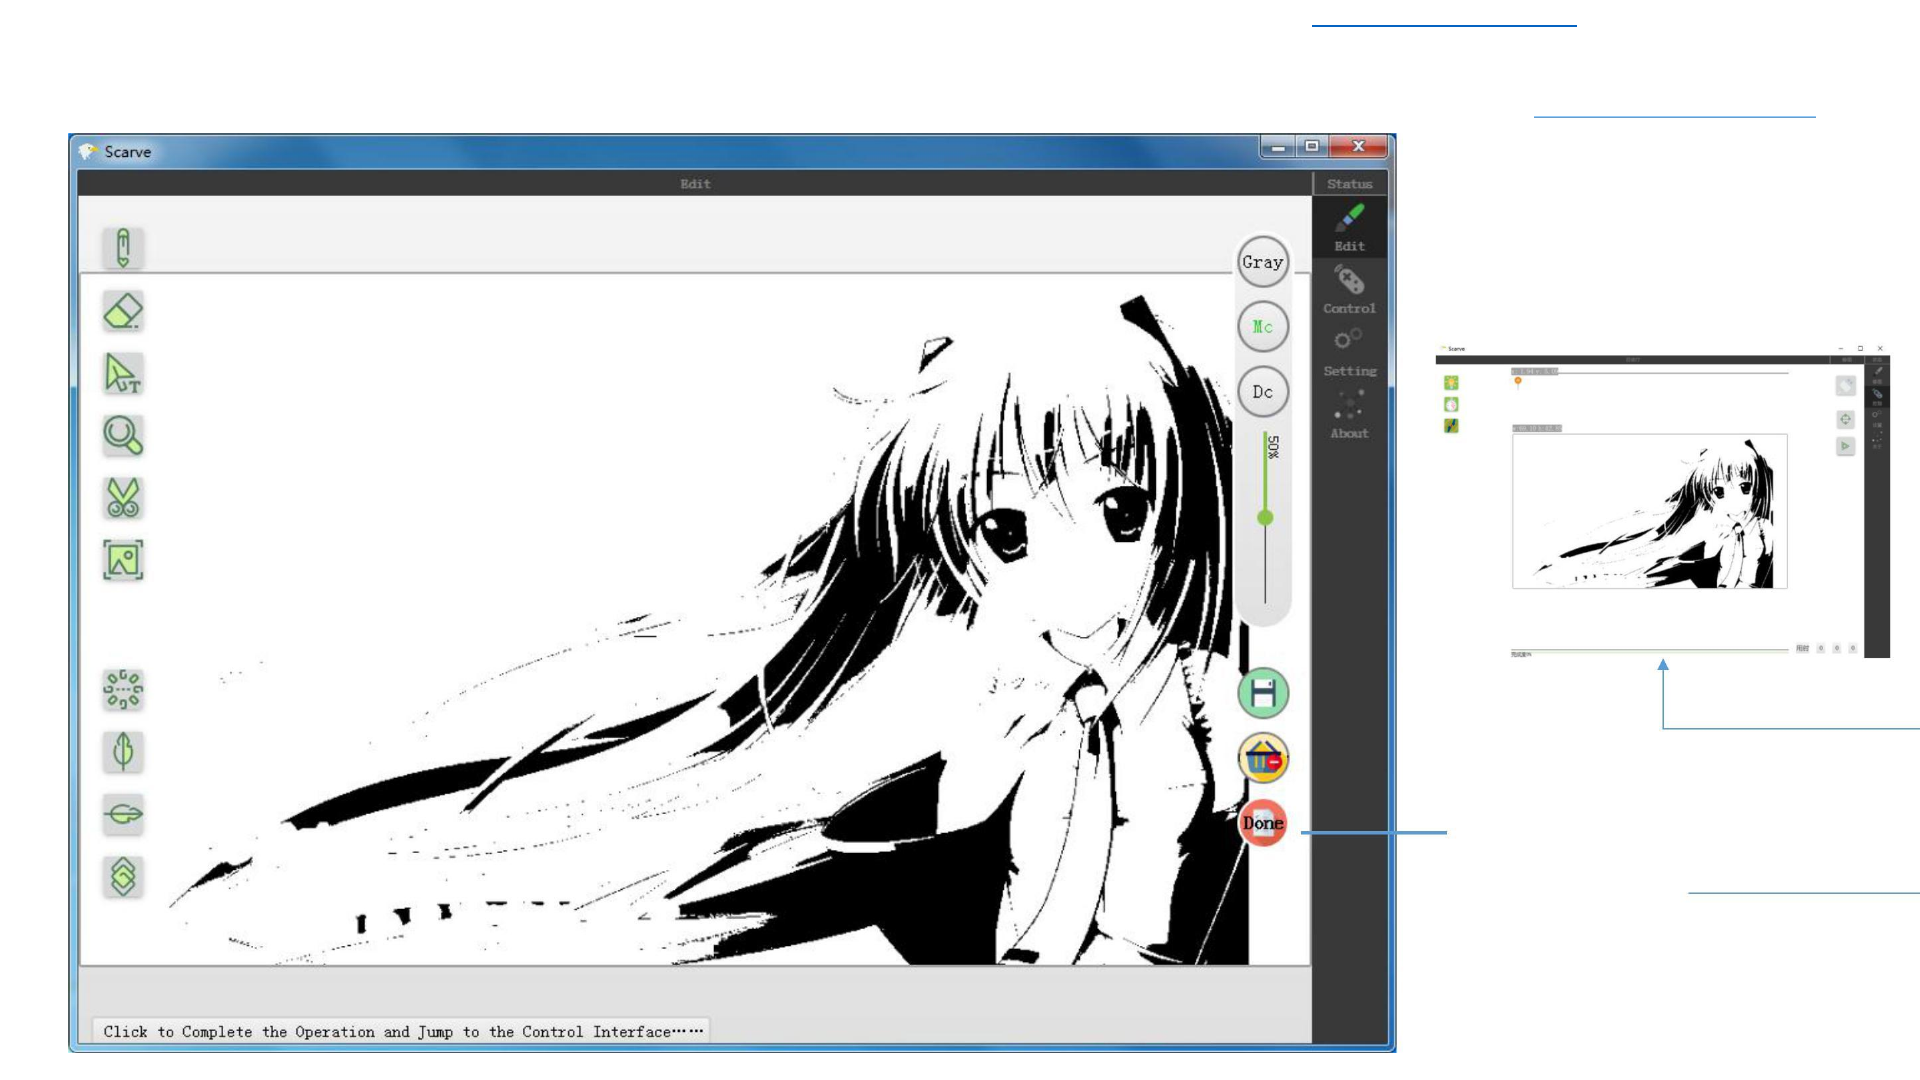Toggle the Mc mode button
Screen dimensions: 1920x1080
(1262, 327)
